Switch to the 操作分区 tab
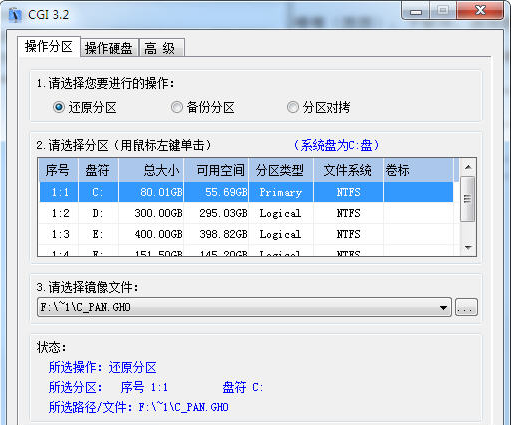This screenshot has height=425, width=512. tap(49, 47)
